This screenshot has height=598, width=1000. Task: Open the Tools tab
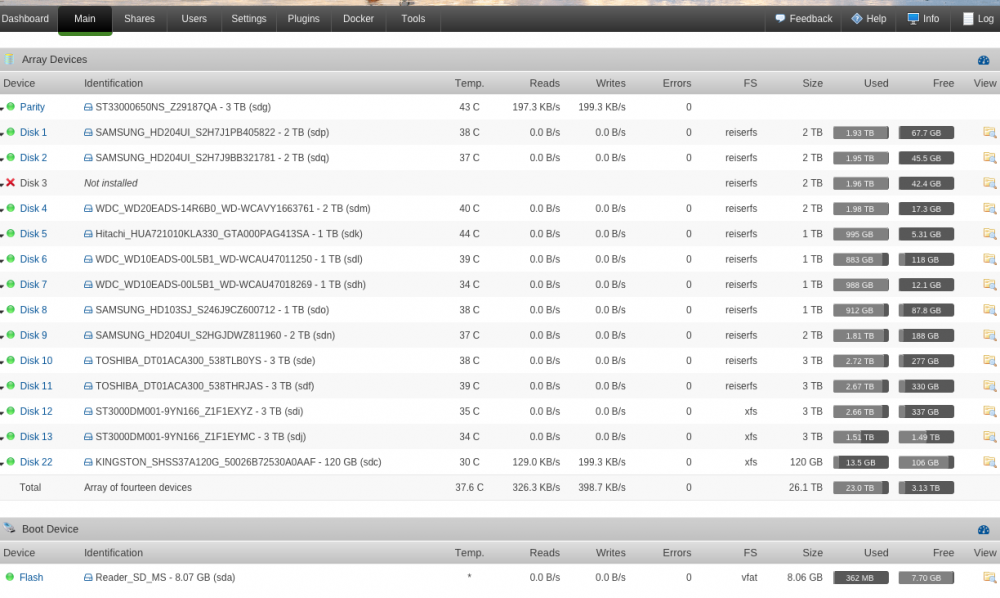click(x=413, y=18)
